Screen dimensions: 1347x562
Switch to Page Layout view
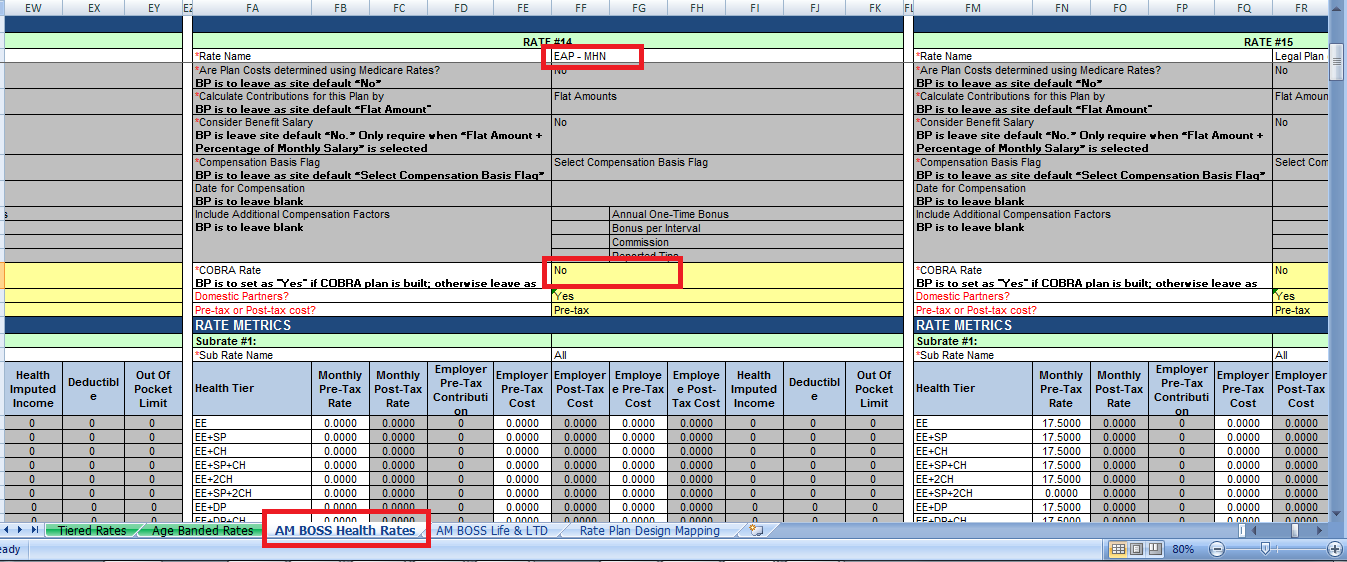click(x=1137, y=549)
